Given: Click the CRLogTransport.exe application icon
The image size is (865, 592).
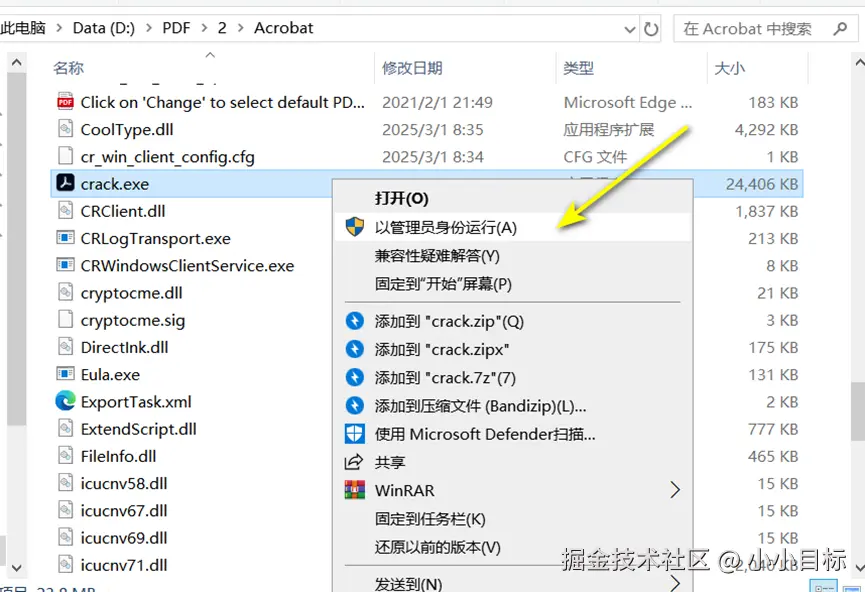Looking at the screenshot, I should click(x=65, y=238).
